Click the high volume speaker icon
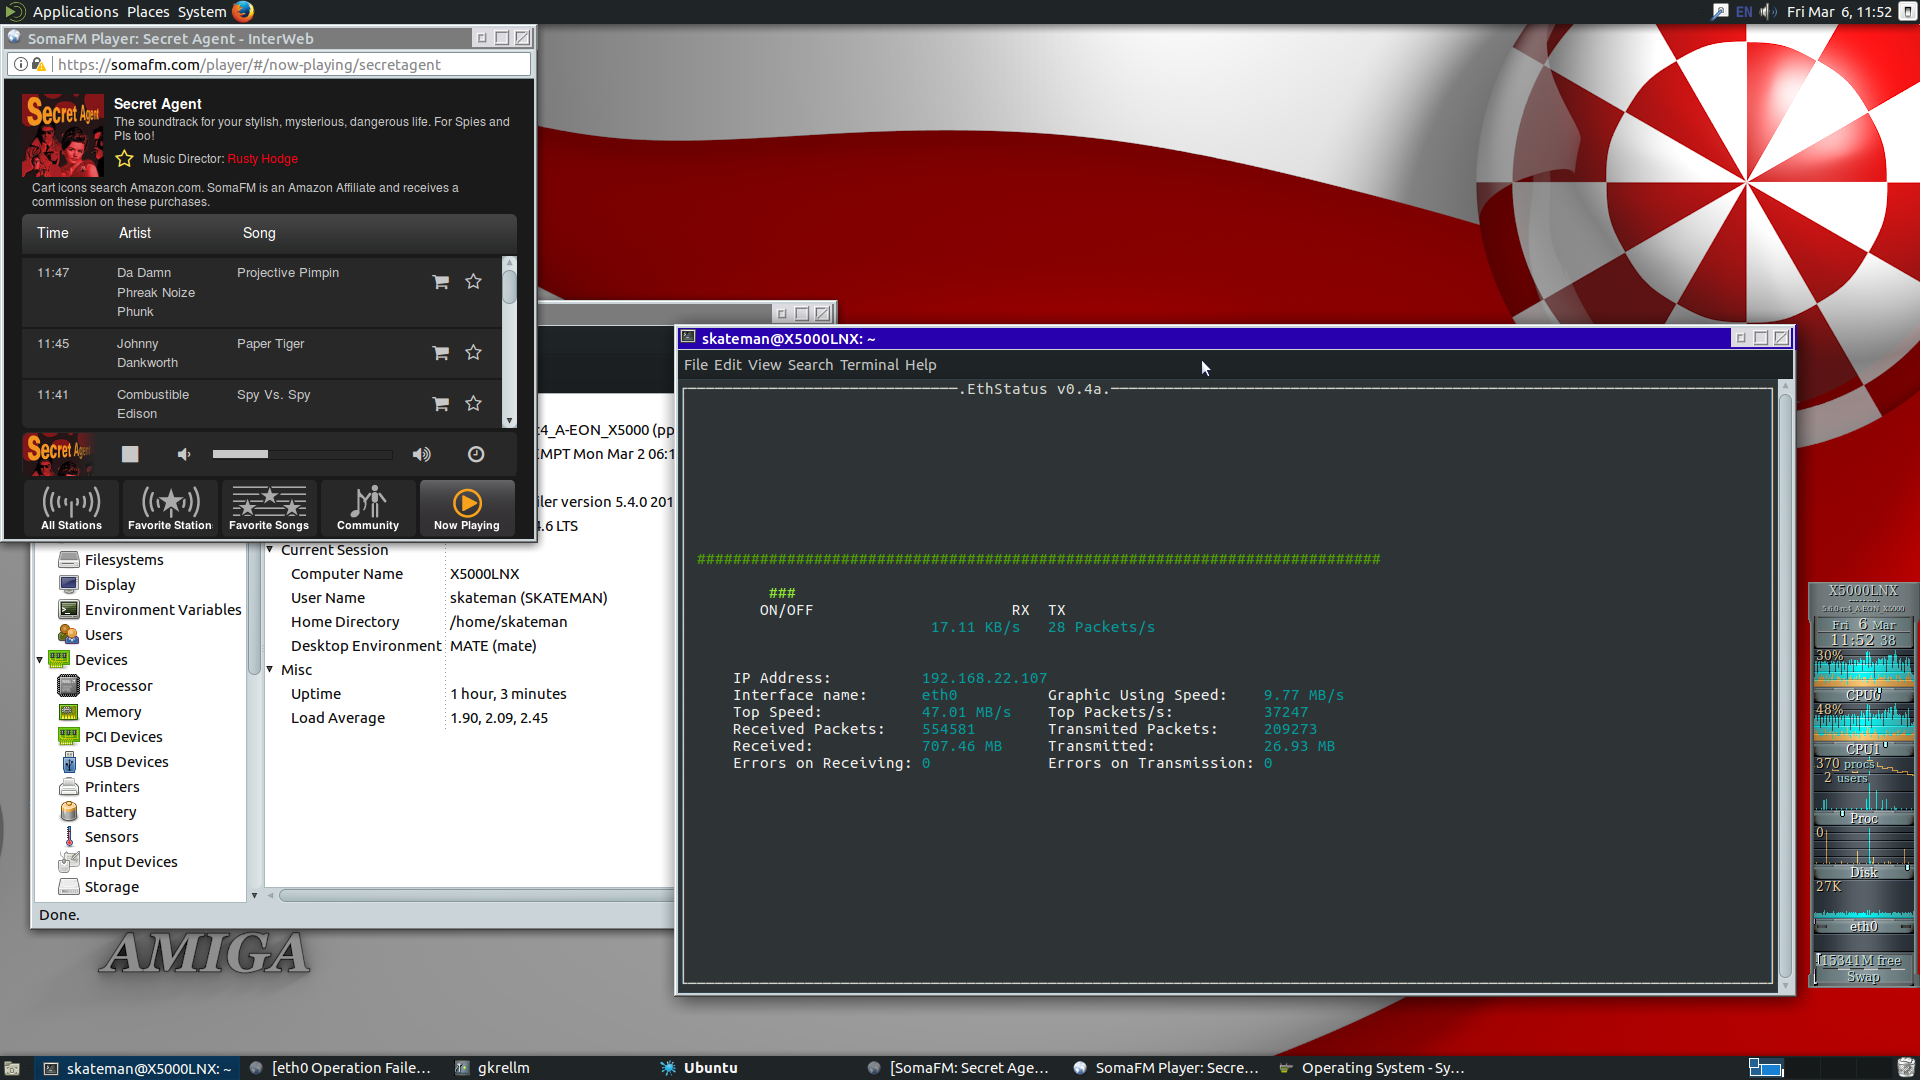The height and width of the screenshot is (1080, 1920). (422, 454)
